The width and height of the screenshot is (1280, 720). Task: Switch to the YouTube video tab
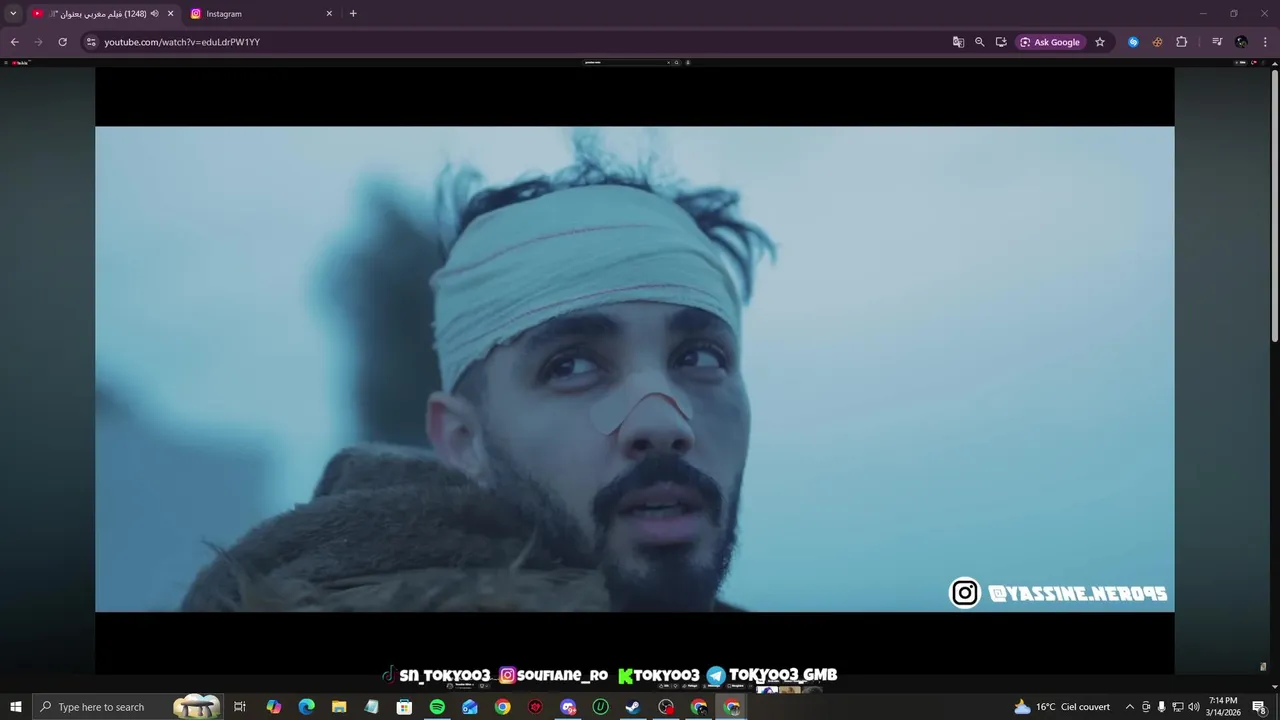click(x=103, y=14)
